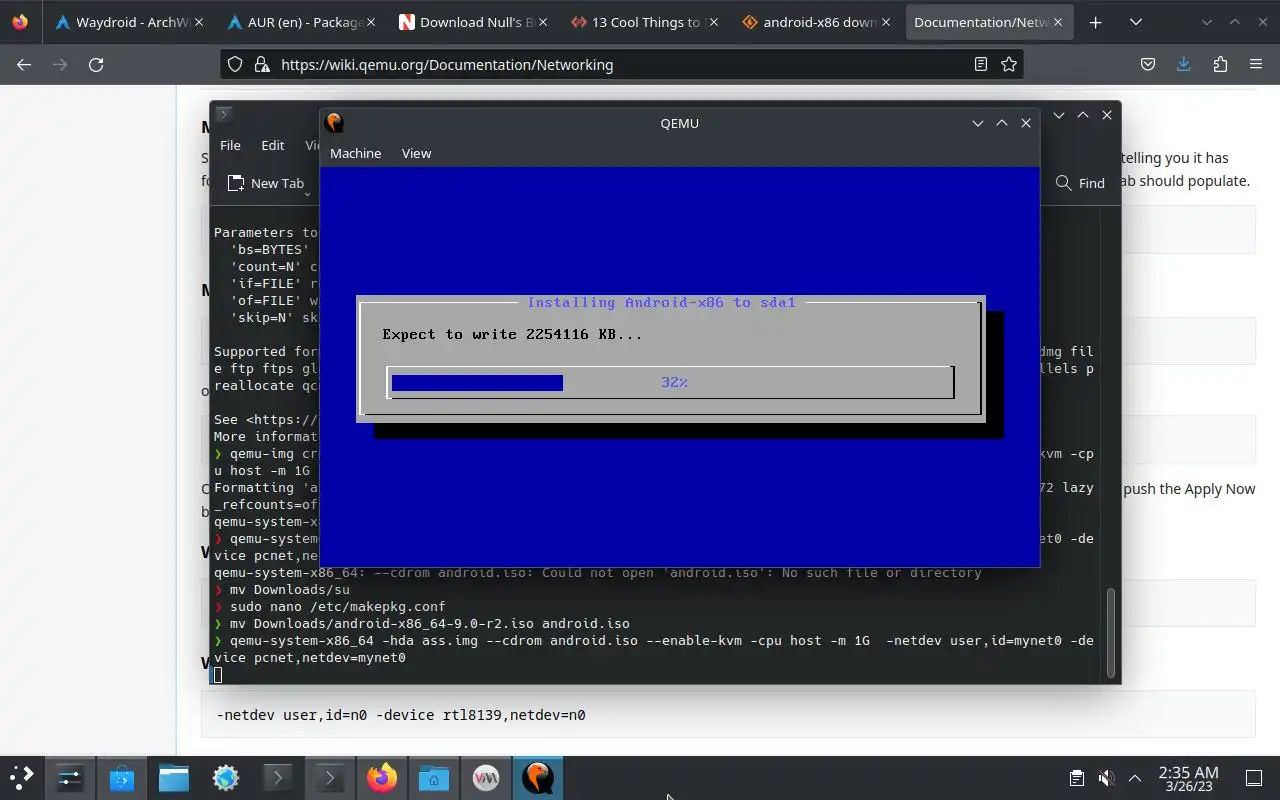Switch to first Konsole taskbar entry

tap(277, 777)
